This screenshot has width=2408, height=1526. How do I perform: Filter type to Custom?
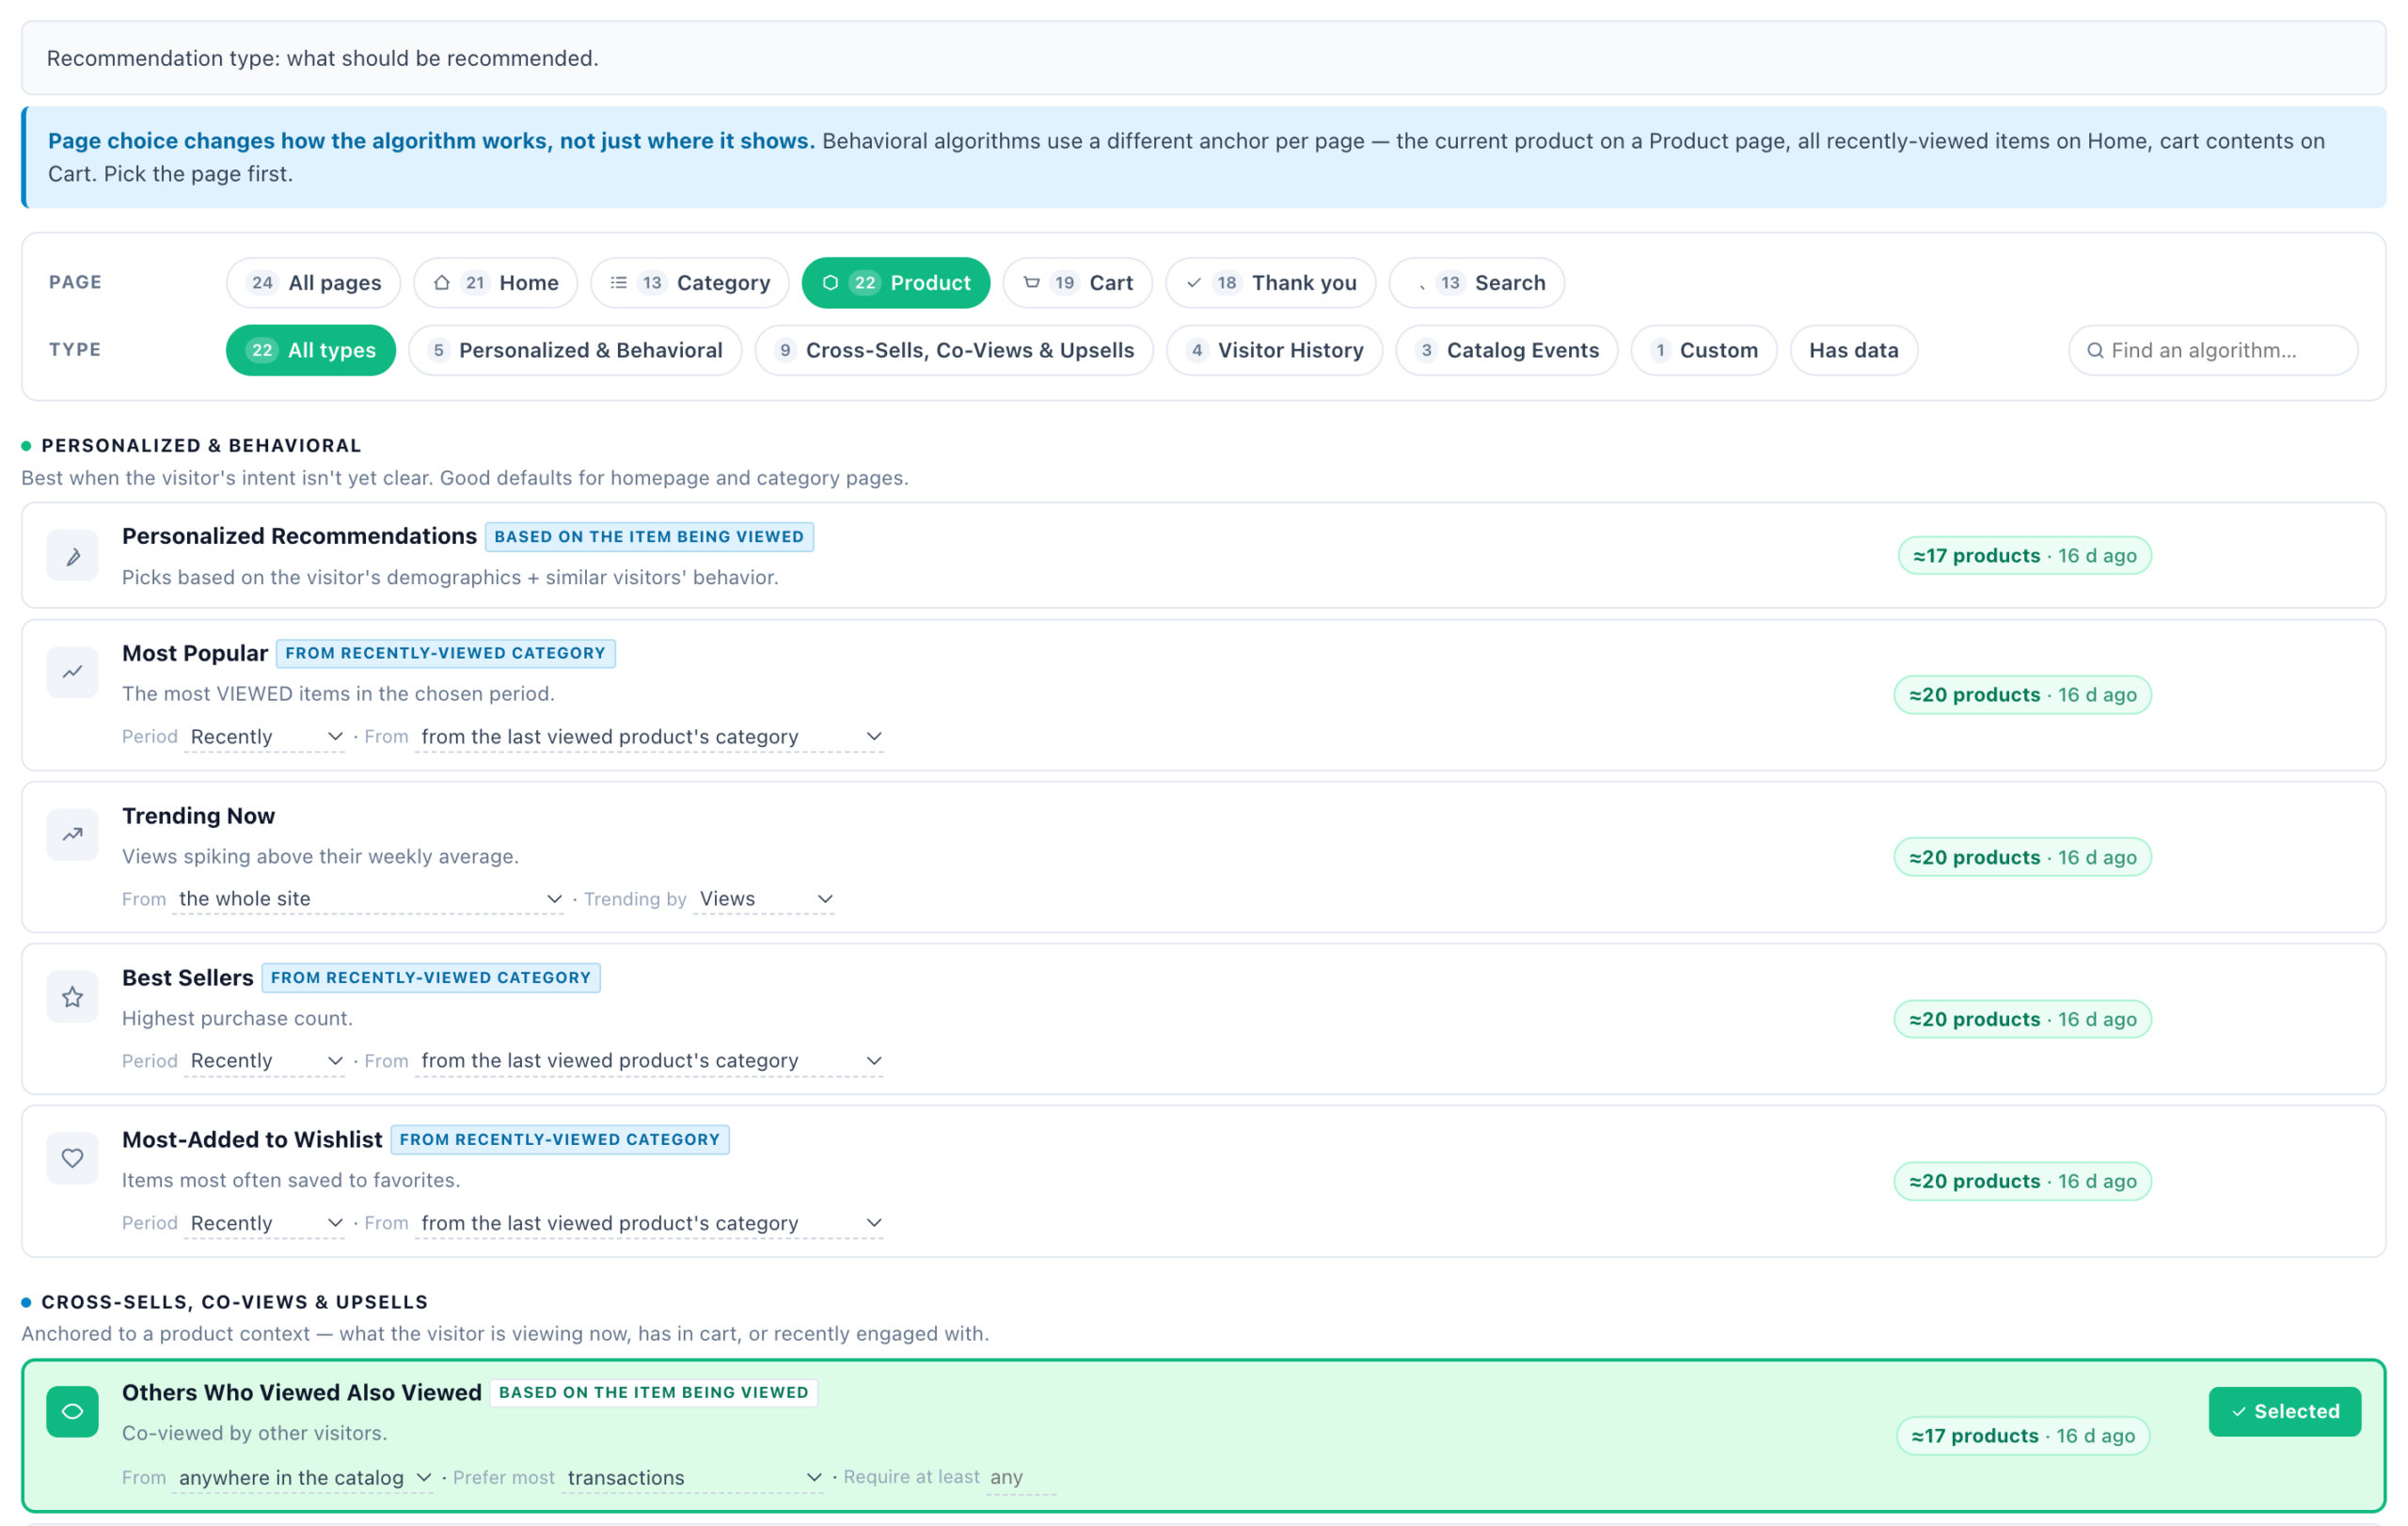pos(1704,350)
